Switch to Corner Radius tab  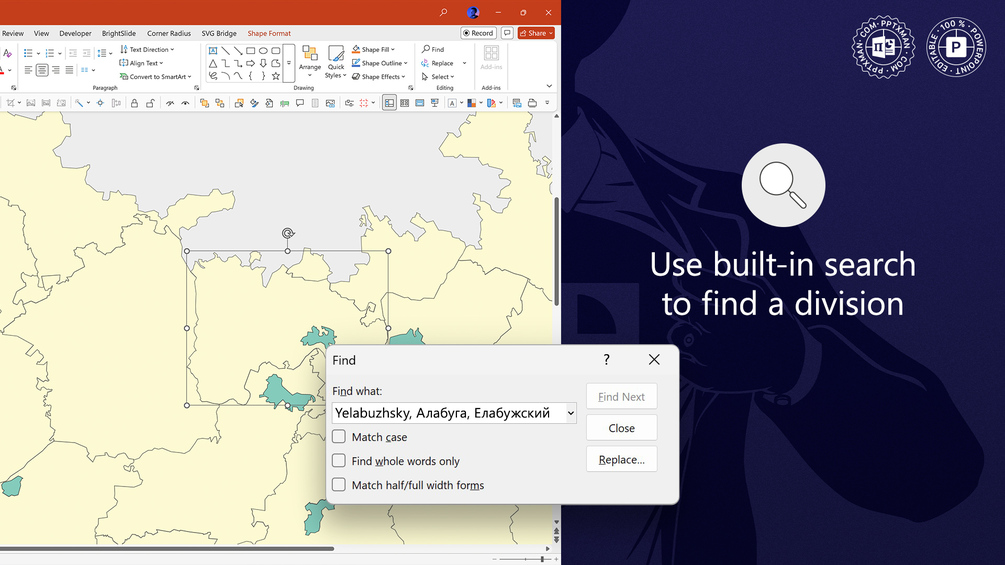(x=169, y=33)
